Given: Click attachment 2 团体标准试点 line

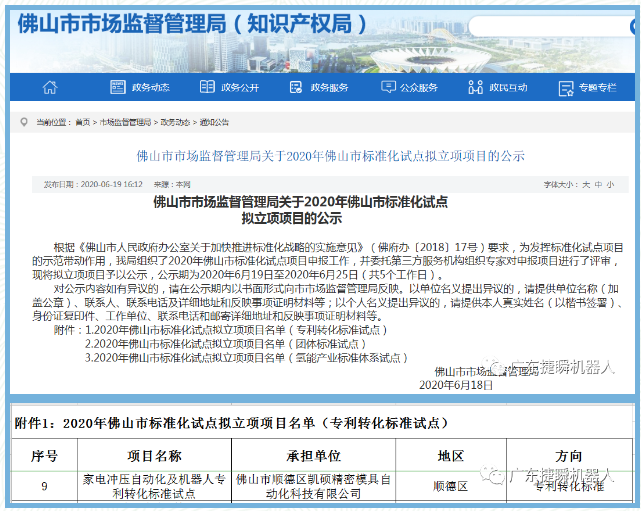Looking at the screenshot, I should [x=225, y=344].
